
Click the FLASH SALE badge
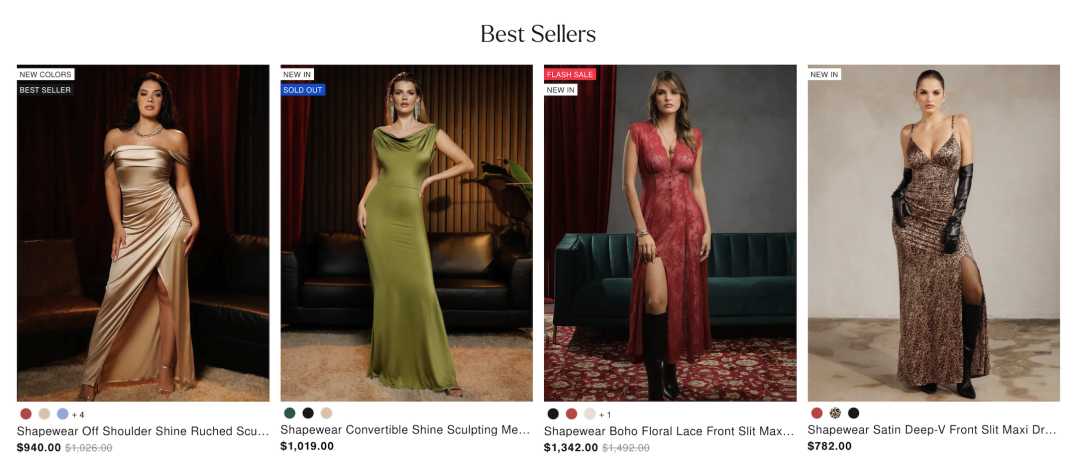pos(570,74)
